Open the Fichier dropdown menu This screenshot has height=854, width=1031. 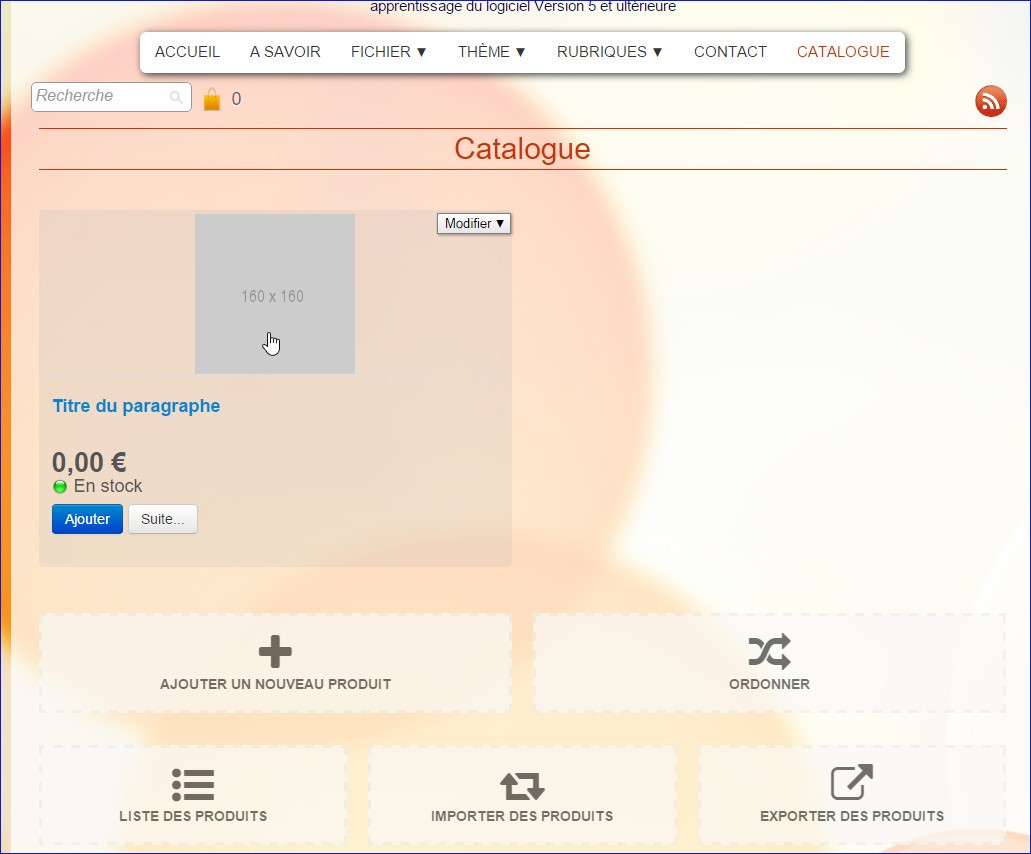pyautogui.click(x=388, y=52)
